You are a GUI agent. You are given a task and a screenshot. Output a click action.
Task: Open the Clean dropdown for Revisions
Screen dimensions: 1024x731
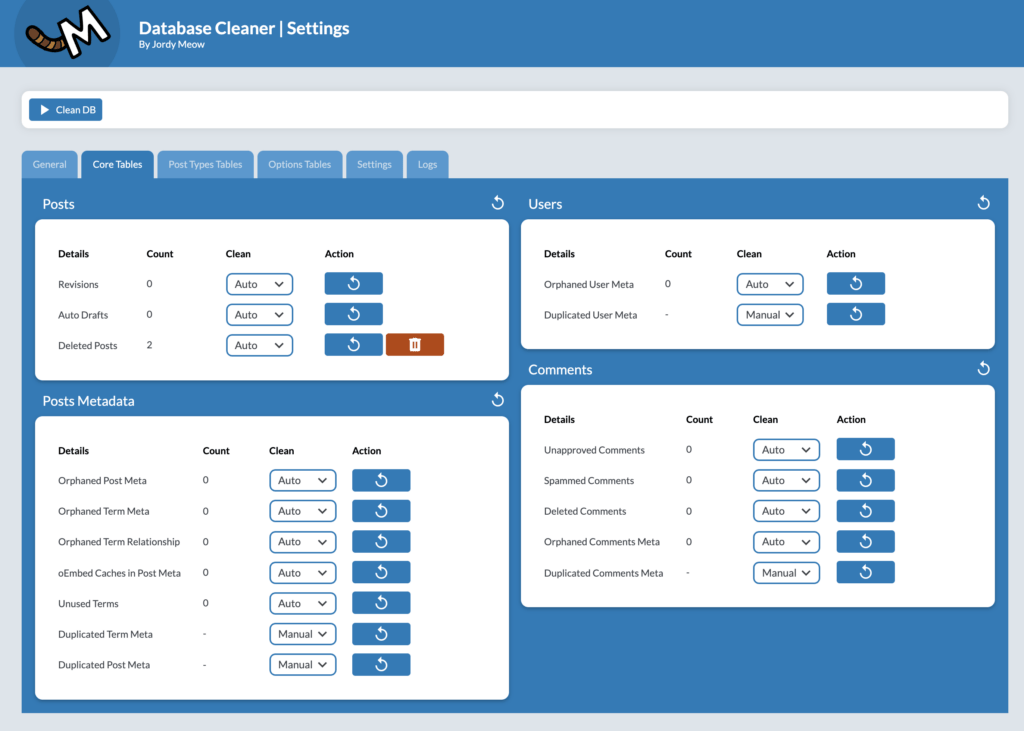(x=259, y=283)
